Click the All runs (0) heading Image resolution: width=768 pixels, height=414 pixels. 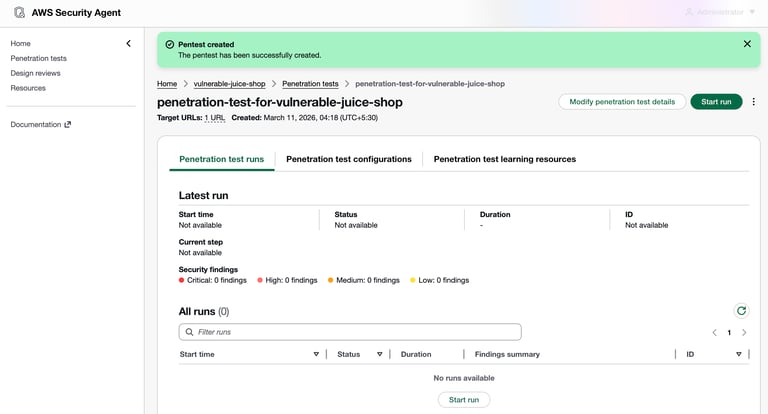tap(204, 312)
